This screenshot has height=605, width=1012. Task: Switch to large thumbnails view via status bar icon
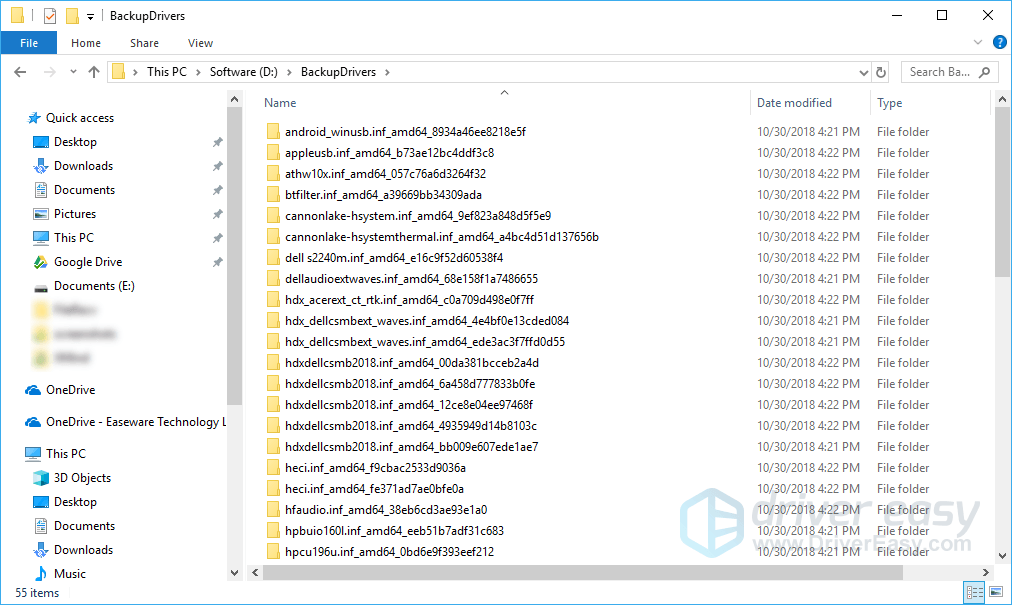995,592
